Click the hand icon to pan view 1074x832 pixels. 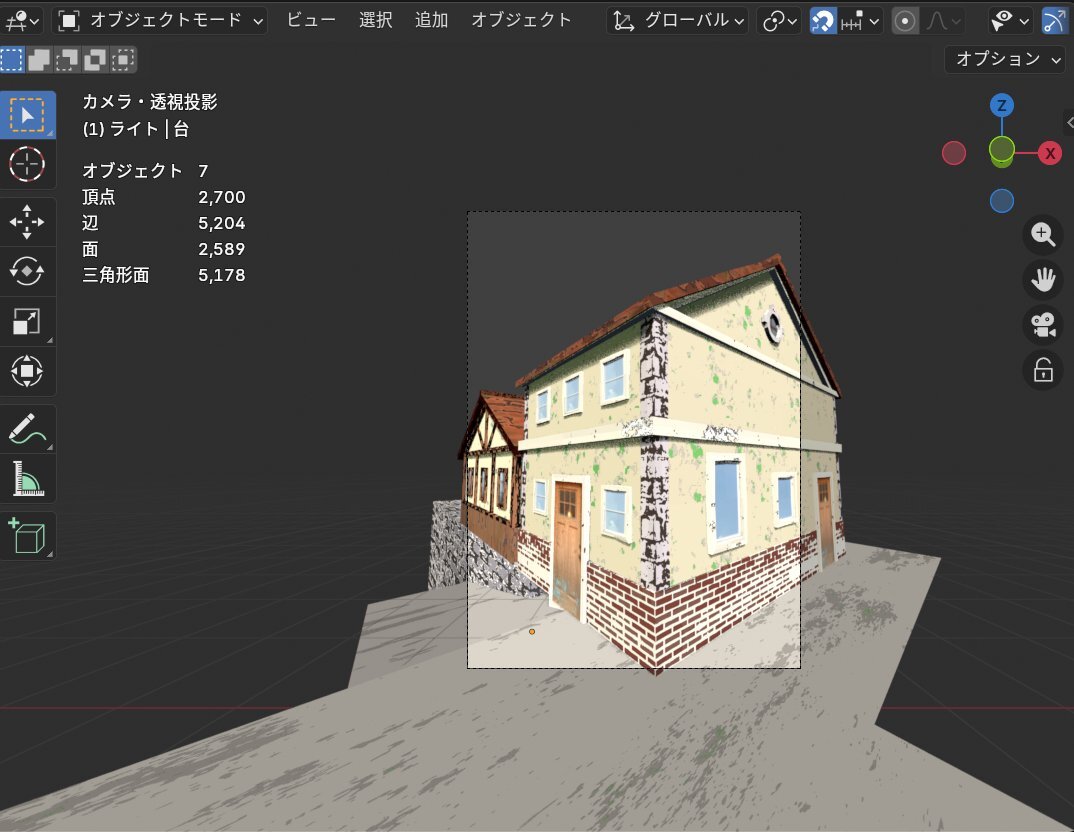(1043, 279)
